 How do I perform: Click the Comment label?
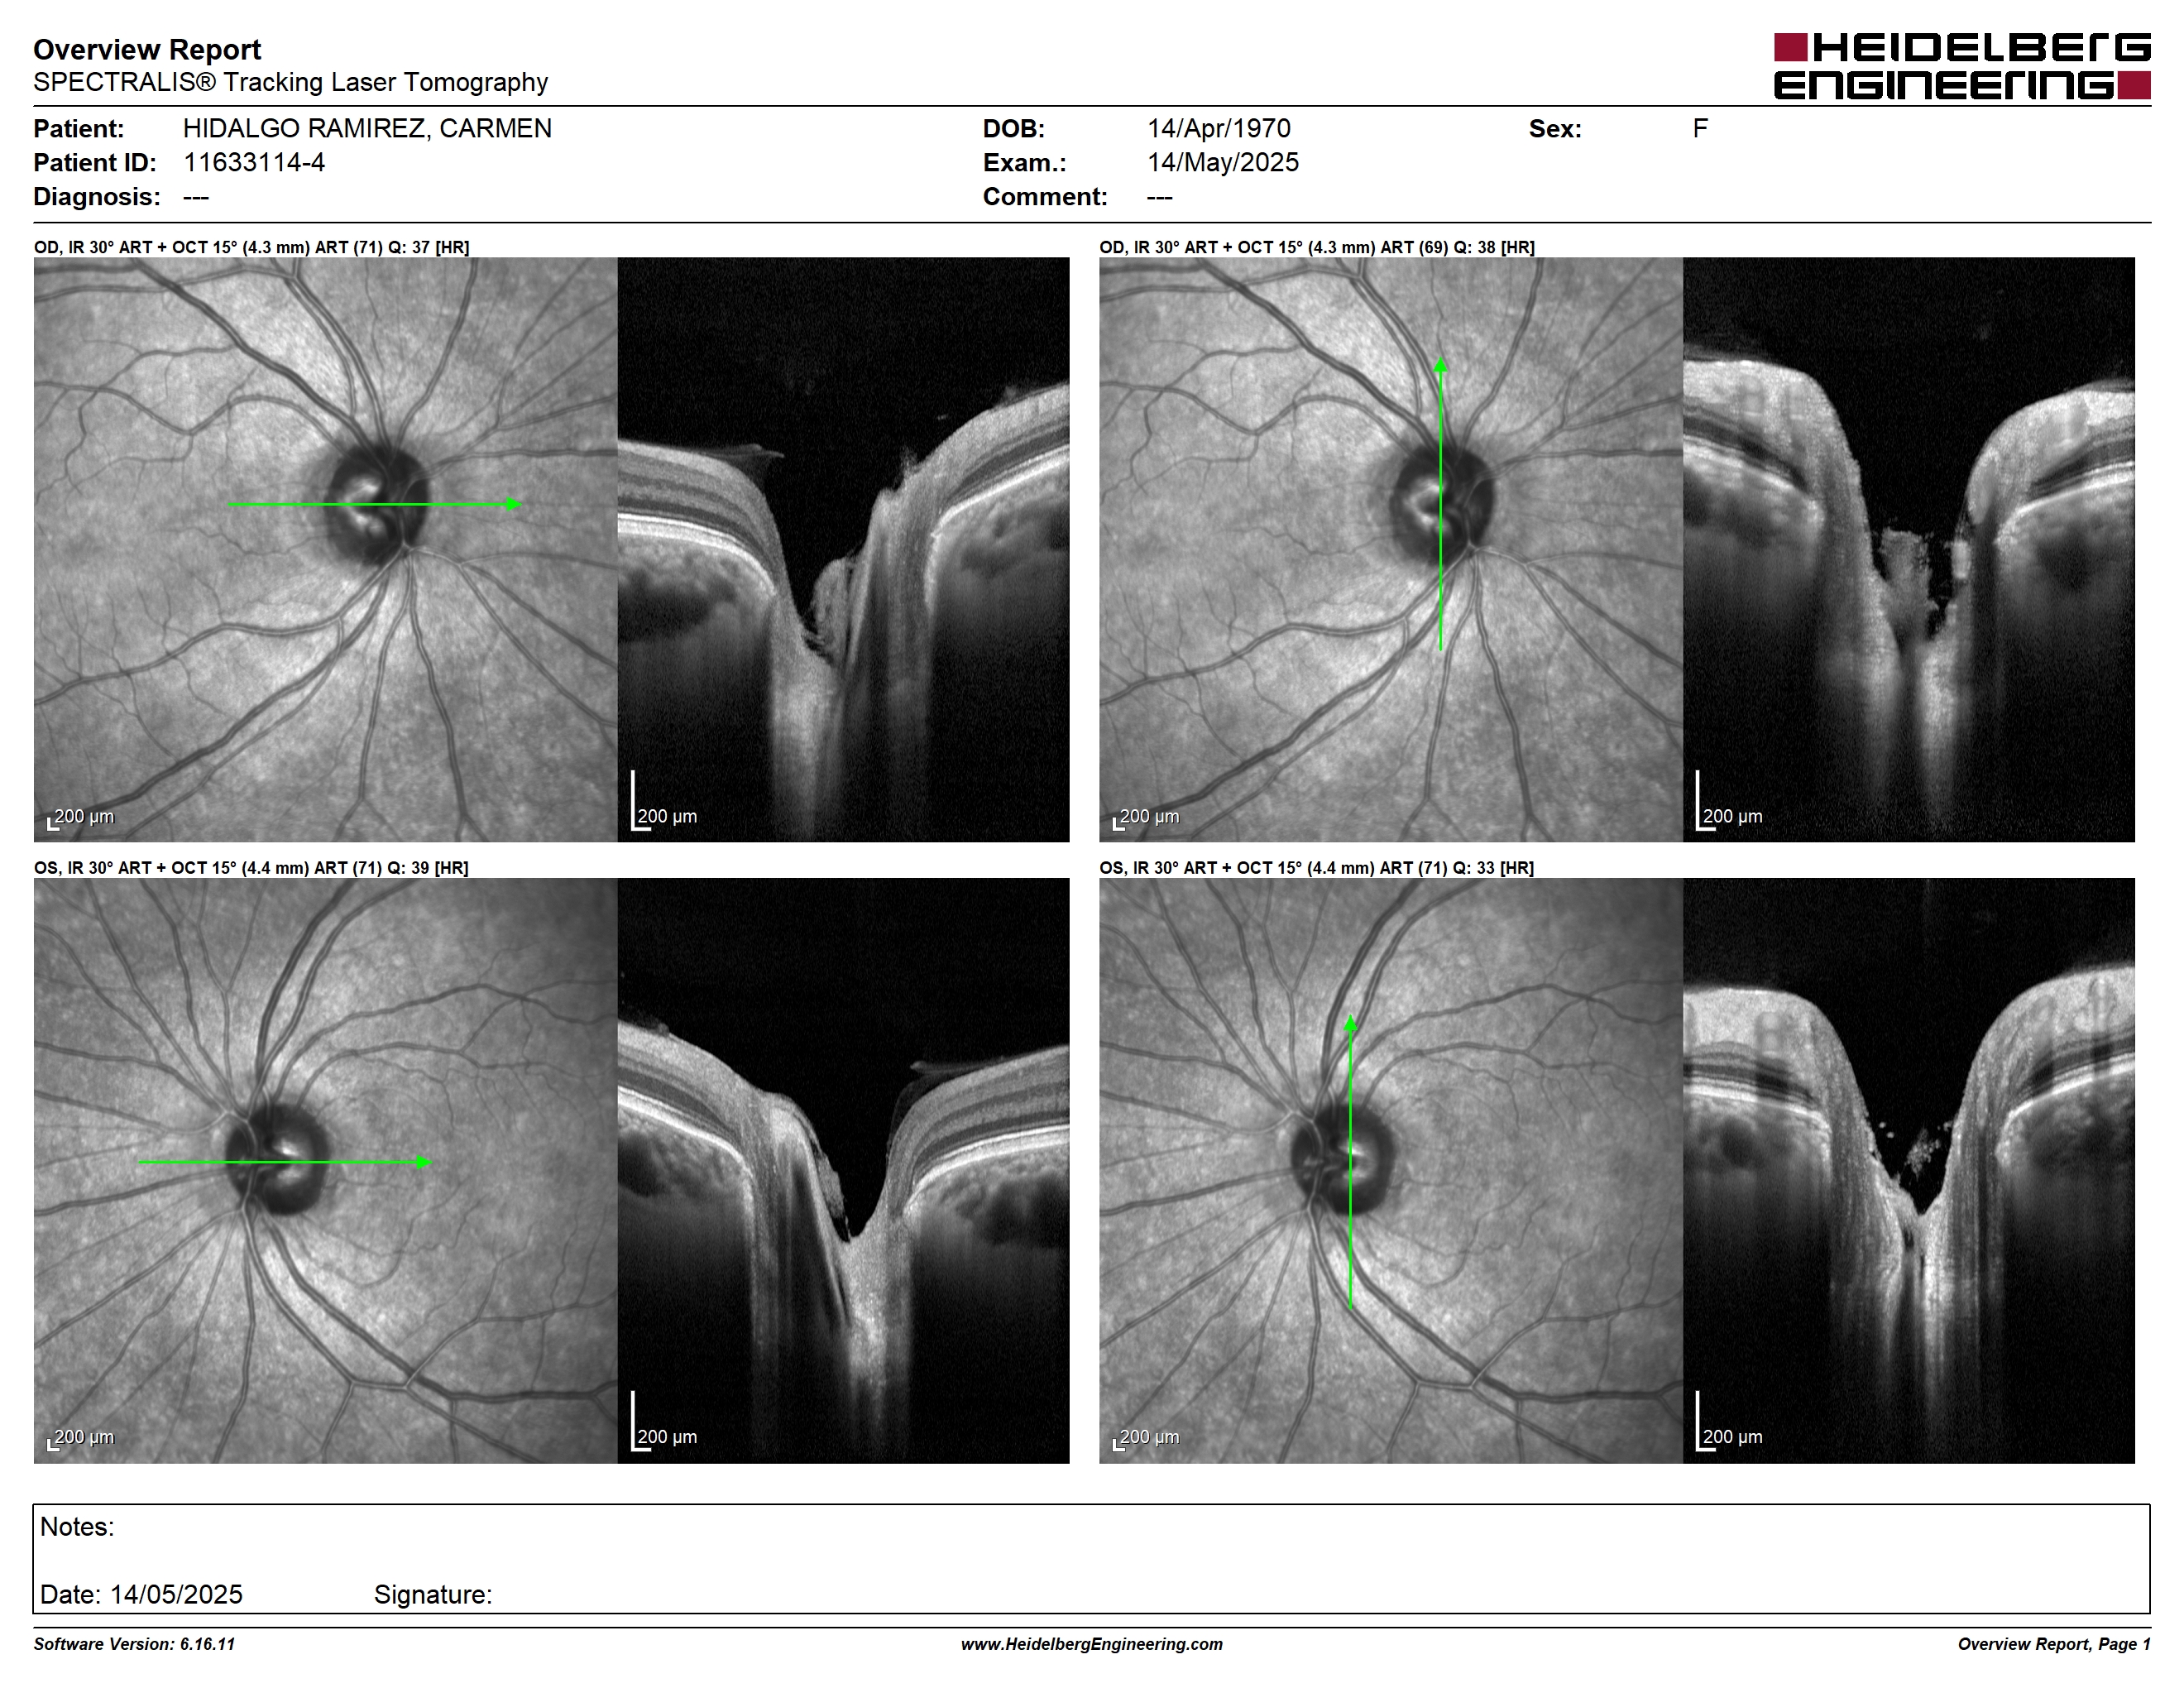tap(1045, 196)
